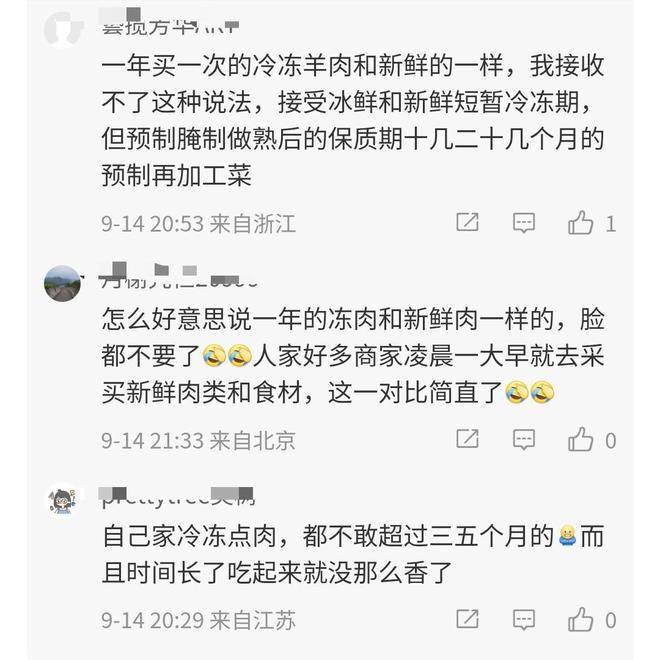The height and width of the screenshot is (660, 660).
Task: Open the third commenter's blurred username
Action: [x=178, y=497]
